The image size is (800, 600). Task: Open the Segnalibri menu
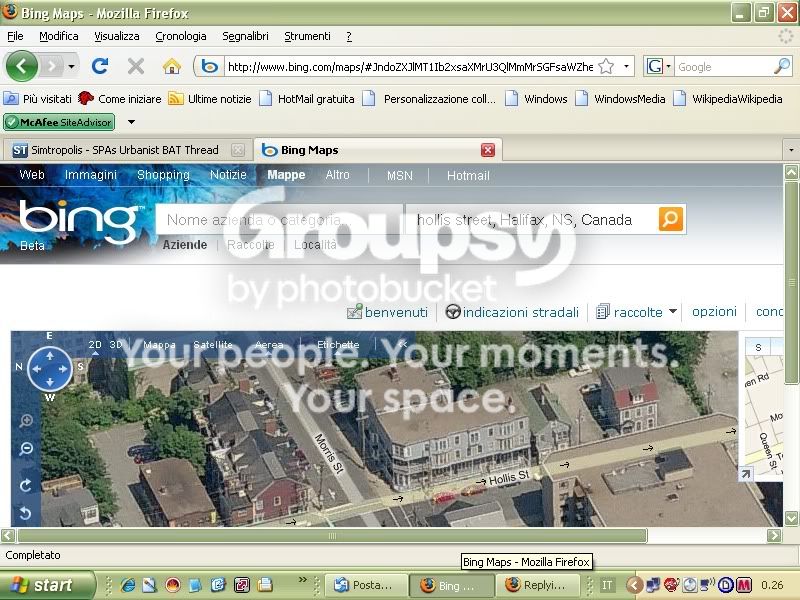tap(245, 36)
